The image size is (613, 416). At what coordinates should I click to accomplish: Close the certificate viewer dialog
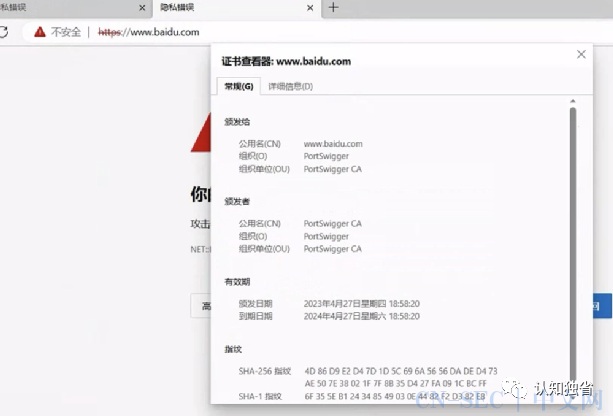581,54
